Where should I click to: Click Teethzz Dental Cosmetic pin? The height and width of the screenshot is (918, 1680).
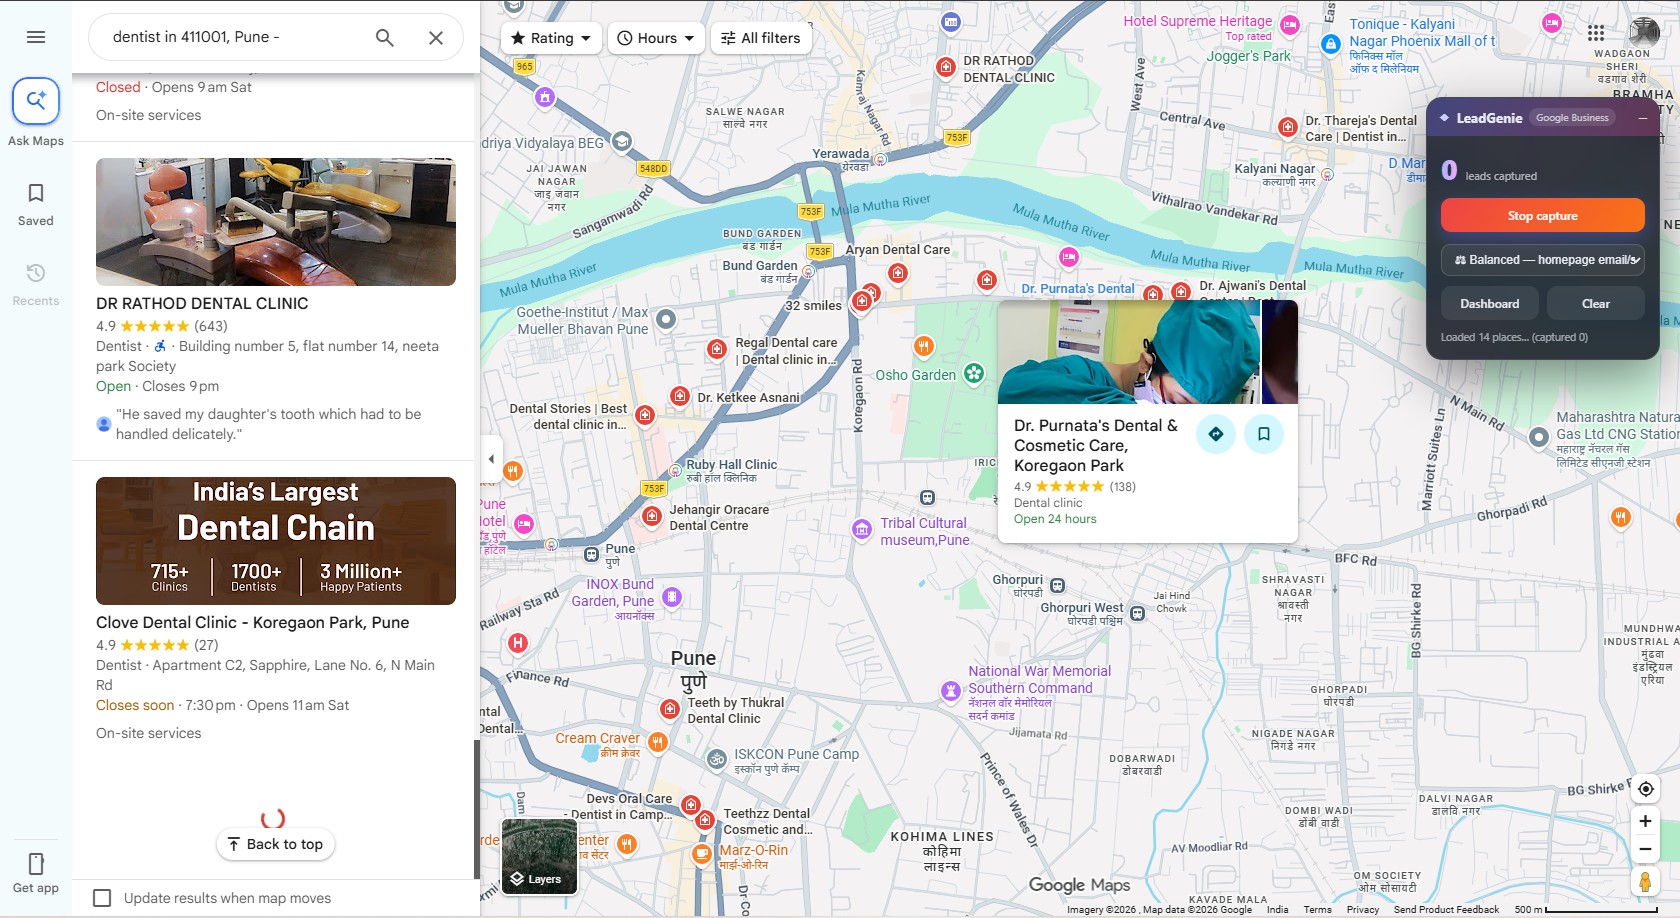tap(705, 820)
